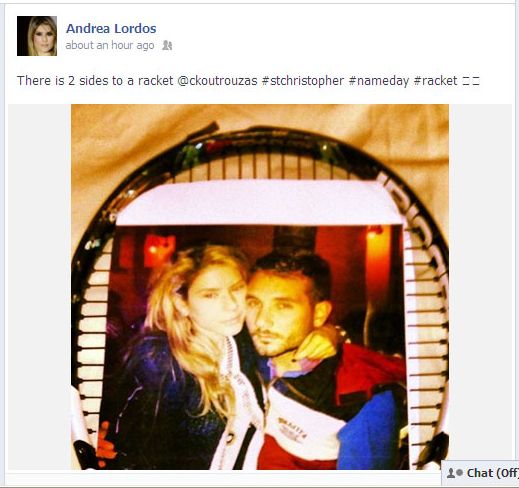Click the blonde woman's face in photo
The image size is (519, 488).
tap(215, 300)
